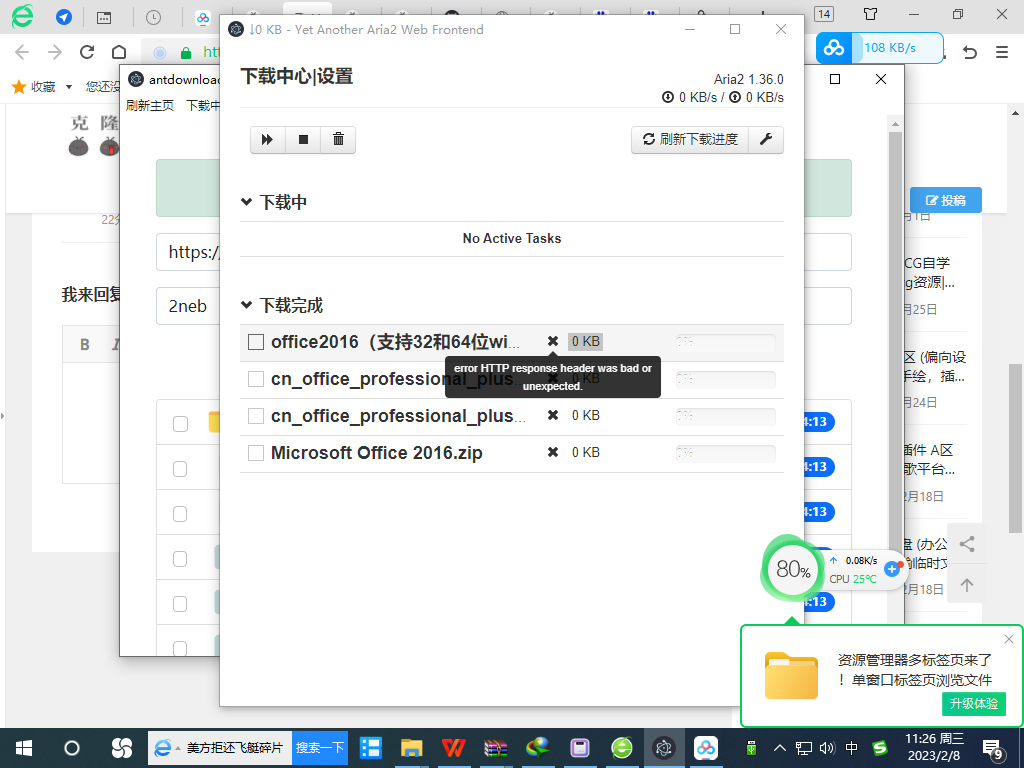Open taskbar notification center
Viewport: 1024px width, 768px height.
coord(993,749)
